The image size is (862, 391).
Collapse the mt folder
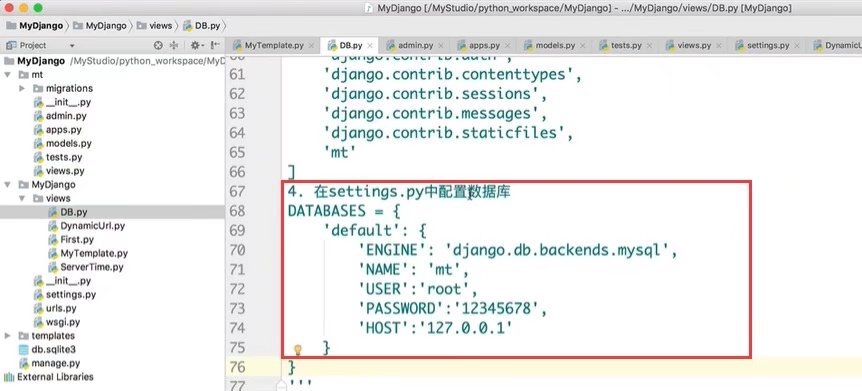pyautogui.click(x=8, y=74)
